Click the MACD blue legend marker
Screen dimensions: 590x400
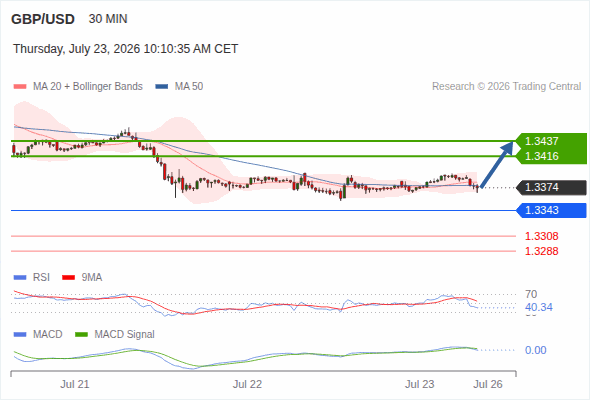20,335
